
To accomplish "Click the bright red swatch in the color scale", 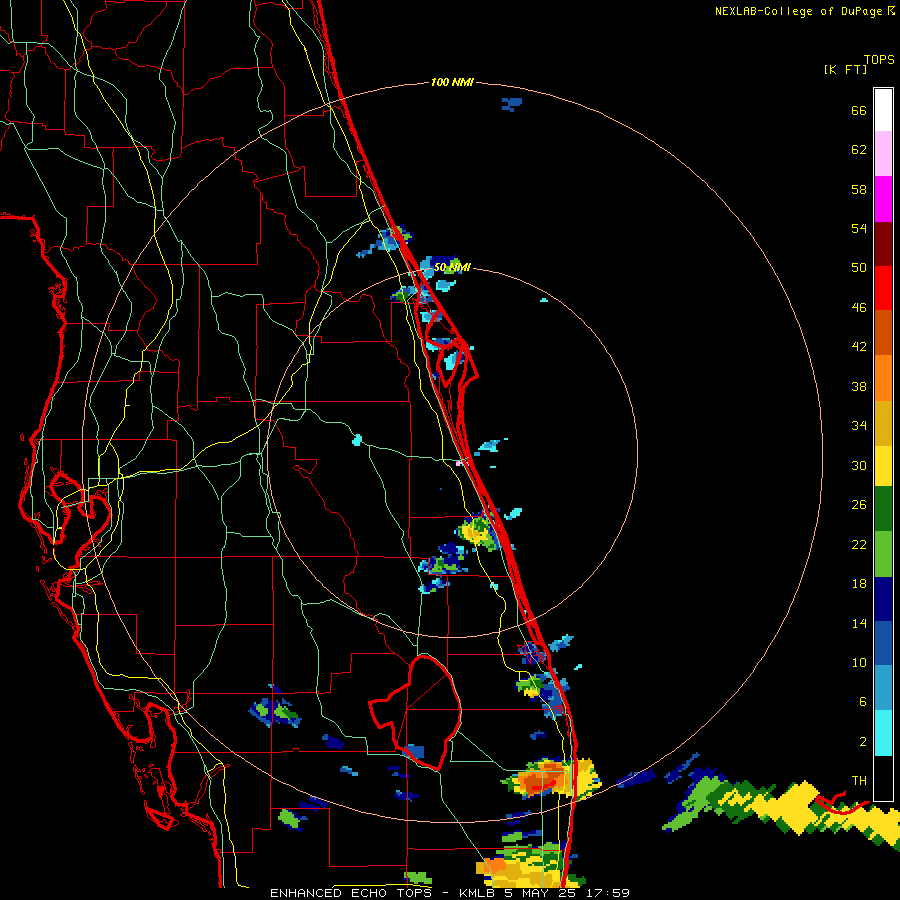I will (883, 288).
